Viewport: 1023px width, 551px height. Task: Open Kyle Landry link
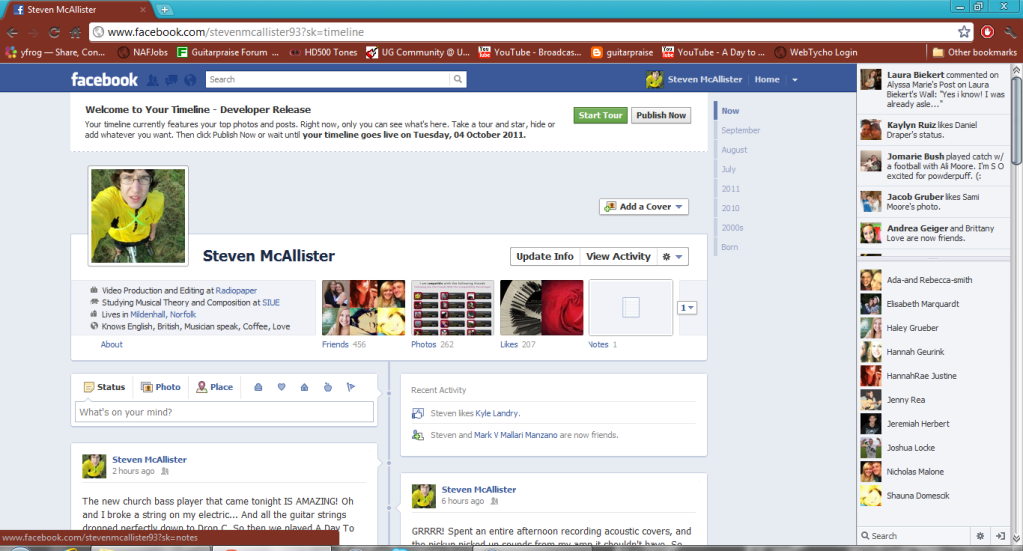[497, 413]
